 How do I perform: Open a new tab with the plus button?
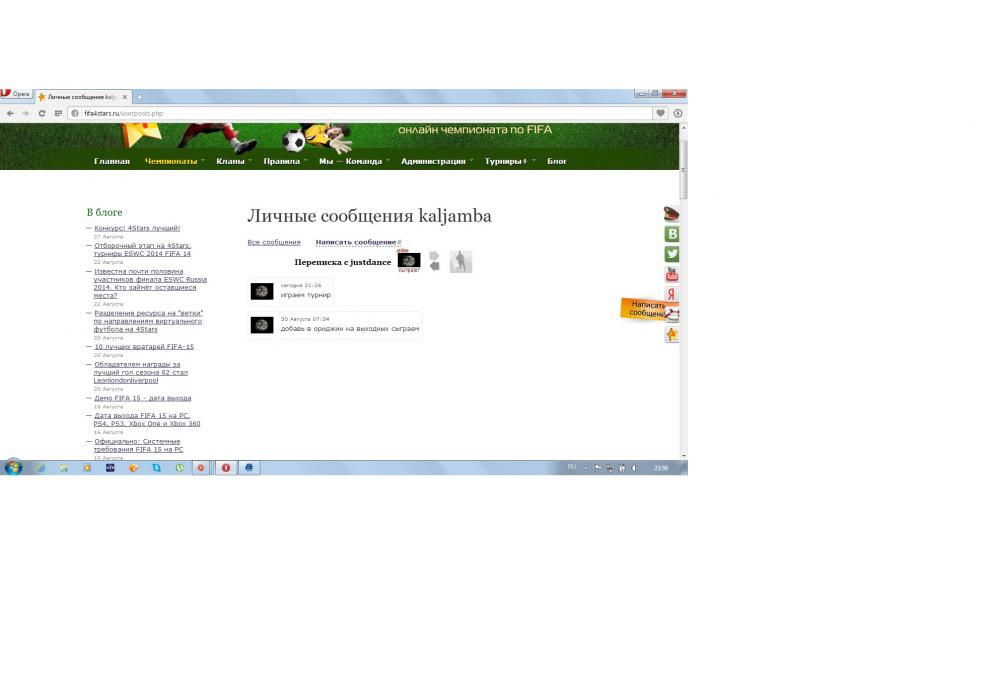coord(140,97)
